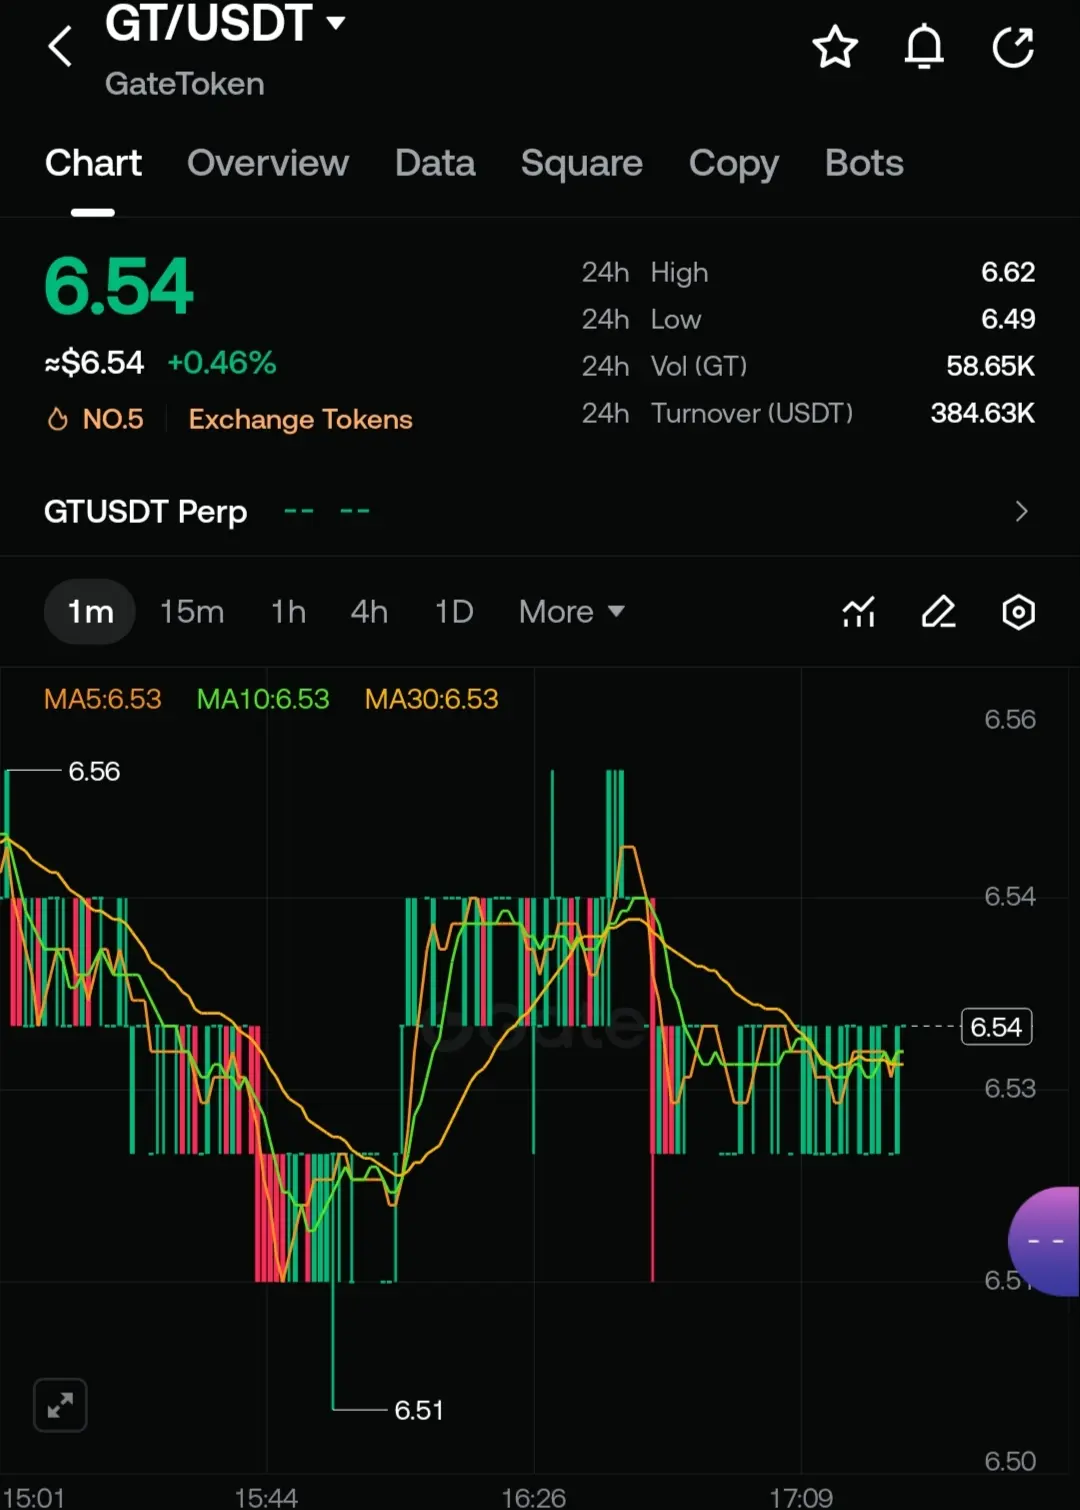Open chart settings hexagon icon
This screenshot has height=1510, width=1080.
click(1018, 612)
